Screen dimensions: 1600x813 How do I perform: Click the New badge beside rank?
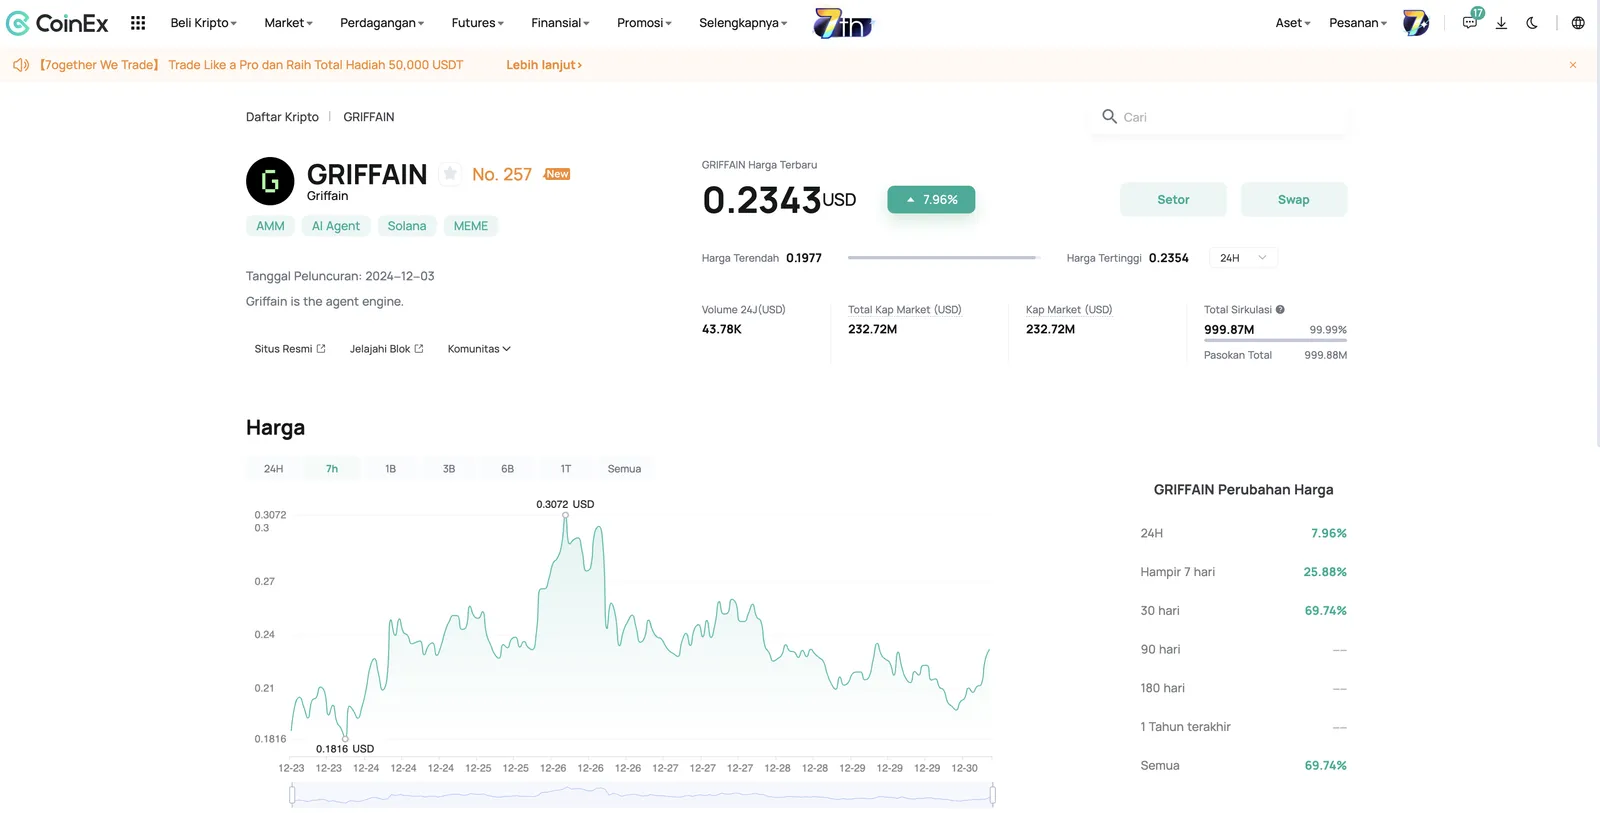click(557, 174)
